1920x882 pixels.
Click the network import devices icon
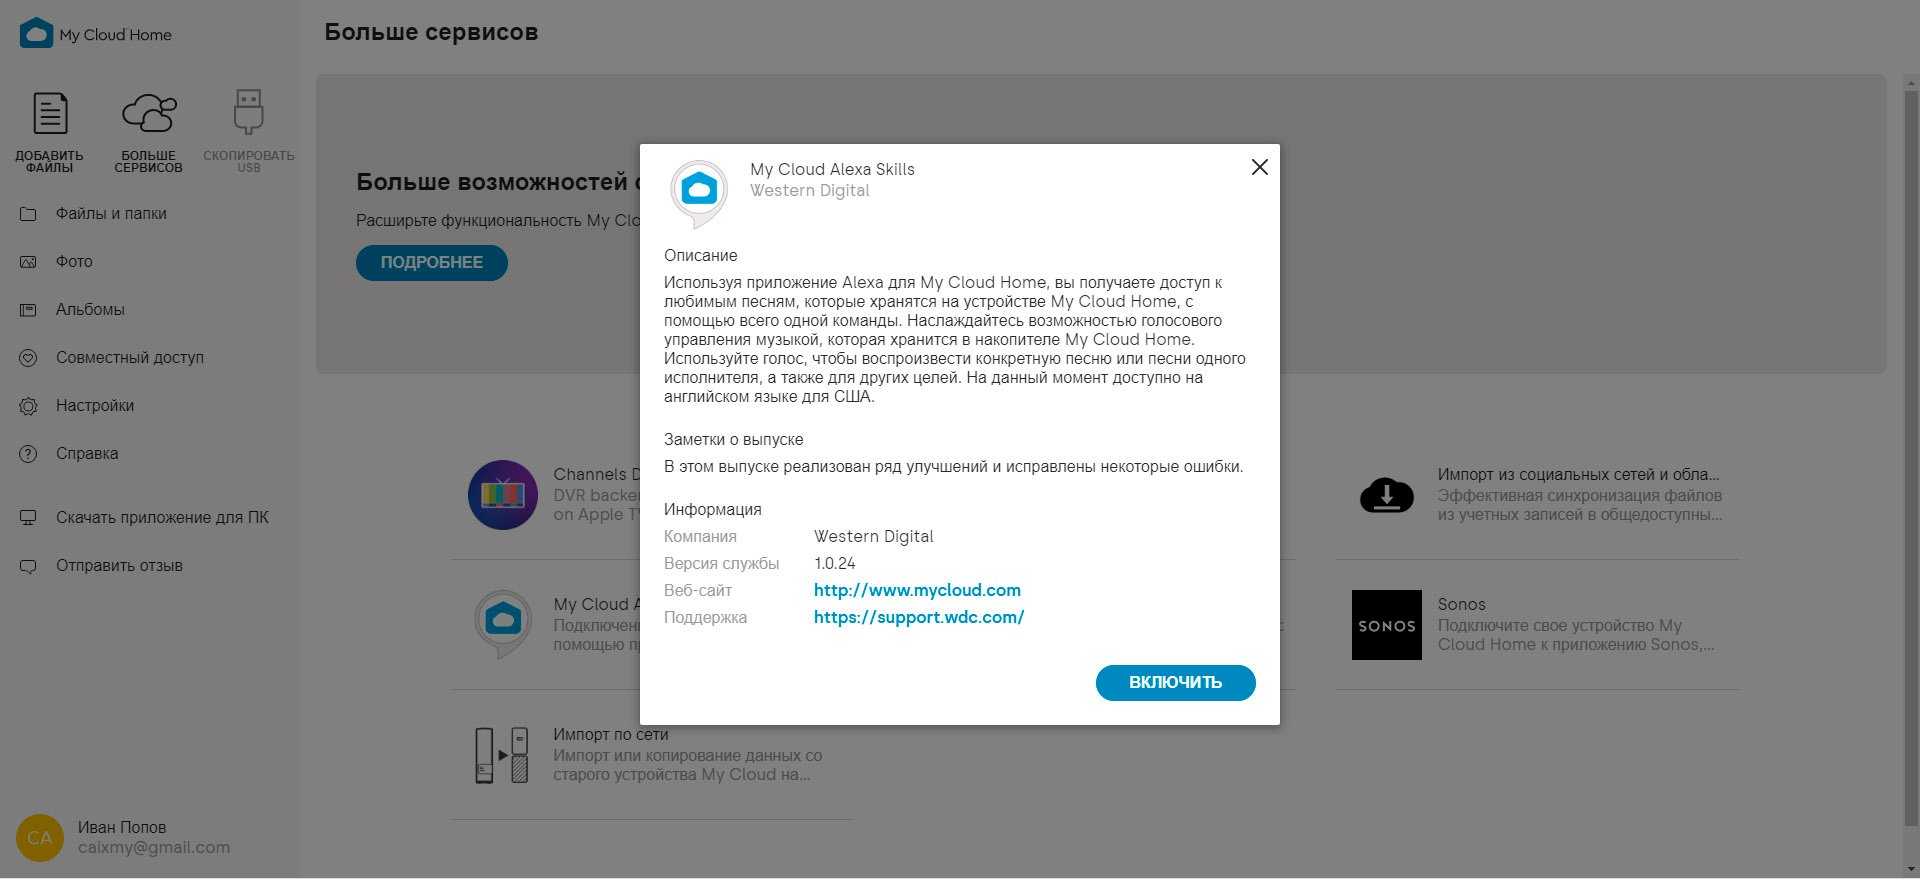tap(502, 755)
